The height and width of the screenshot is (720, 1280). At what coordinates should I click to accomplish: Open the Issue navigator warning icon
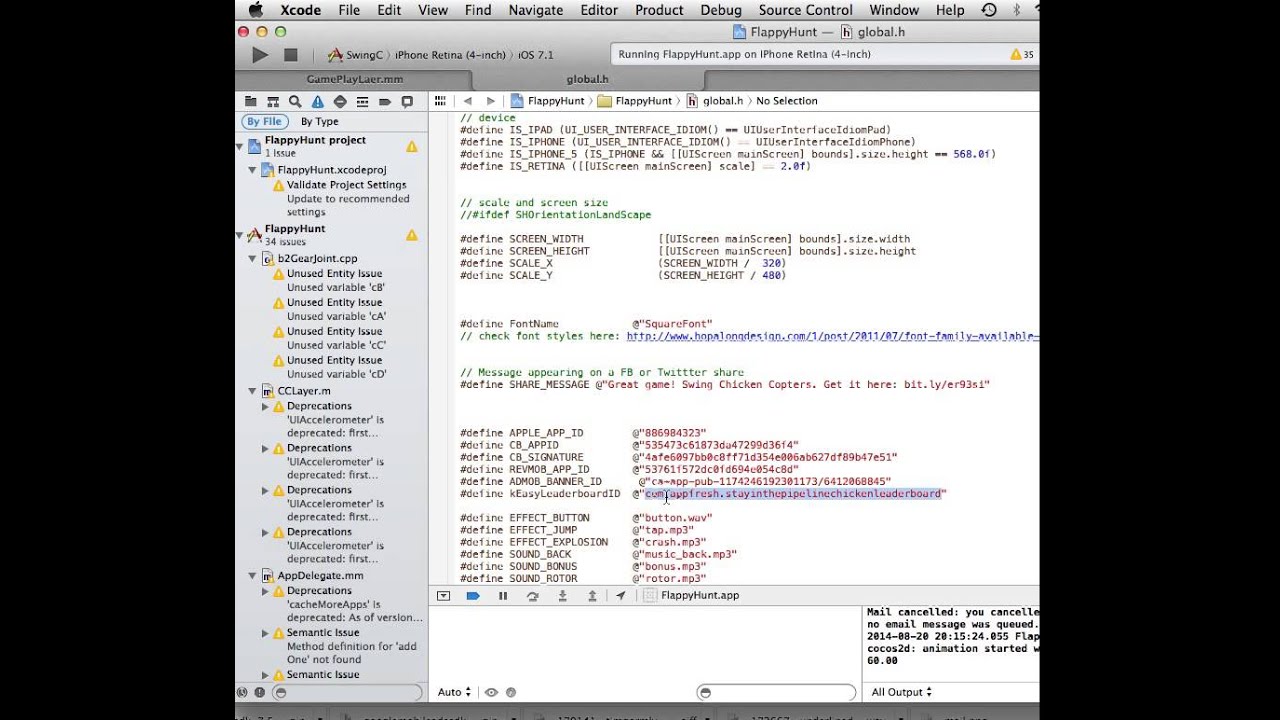pos(317,101)
